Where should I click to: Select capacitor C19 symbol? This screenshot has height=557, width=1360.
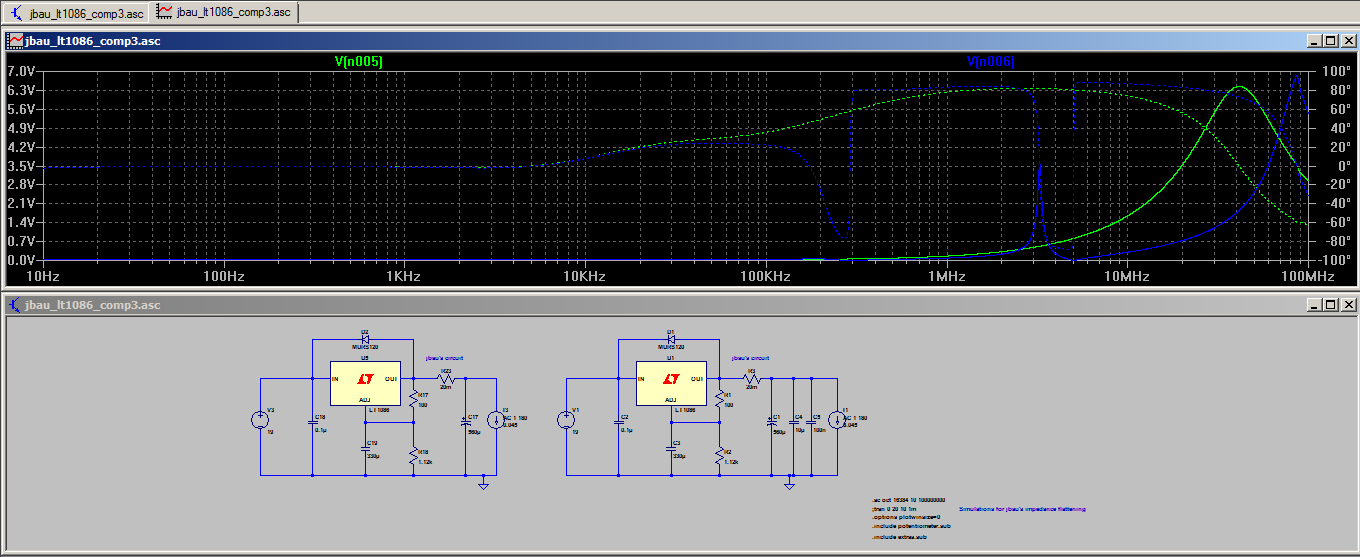[x=365, y=449]
